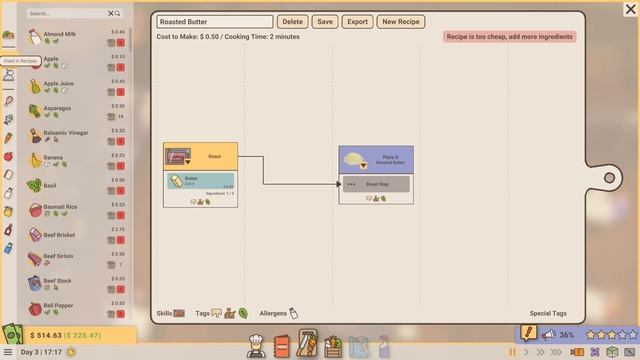640x360 pixels.
Task: Click the purple focus frame icon
Action: coord(595,352)
